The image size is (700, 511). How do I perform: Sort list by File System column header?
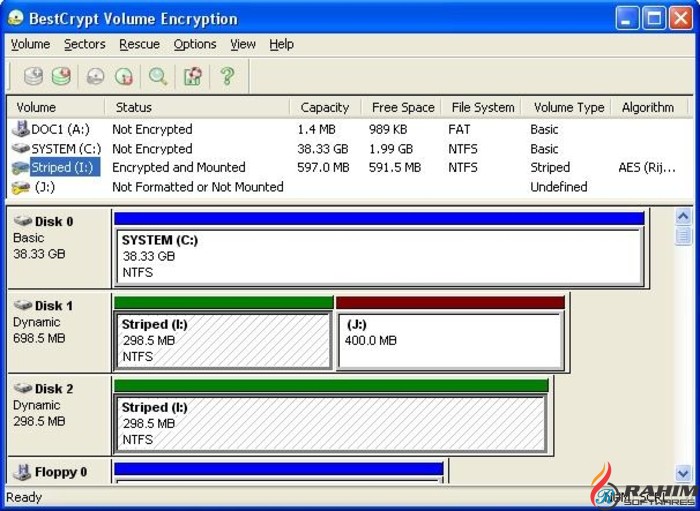(483, 107)
